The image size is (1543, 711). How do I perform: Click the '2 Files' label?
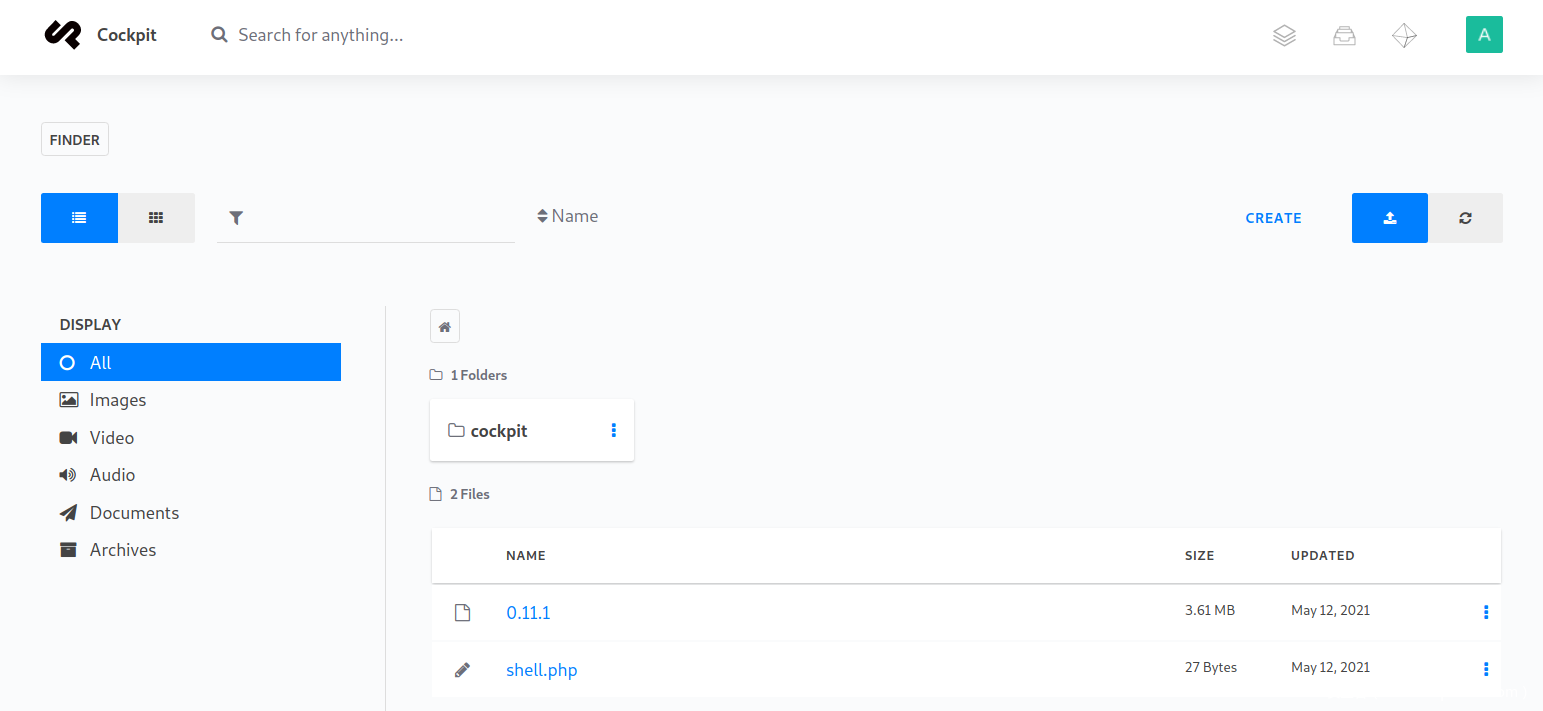click(x=470, y=494)
